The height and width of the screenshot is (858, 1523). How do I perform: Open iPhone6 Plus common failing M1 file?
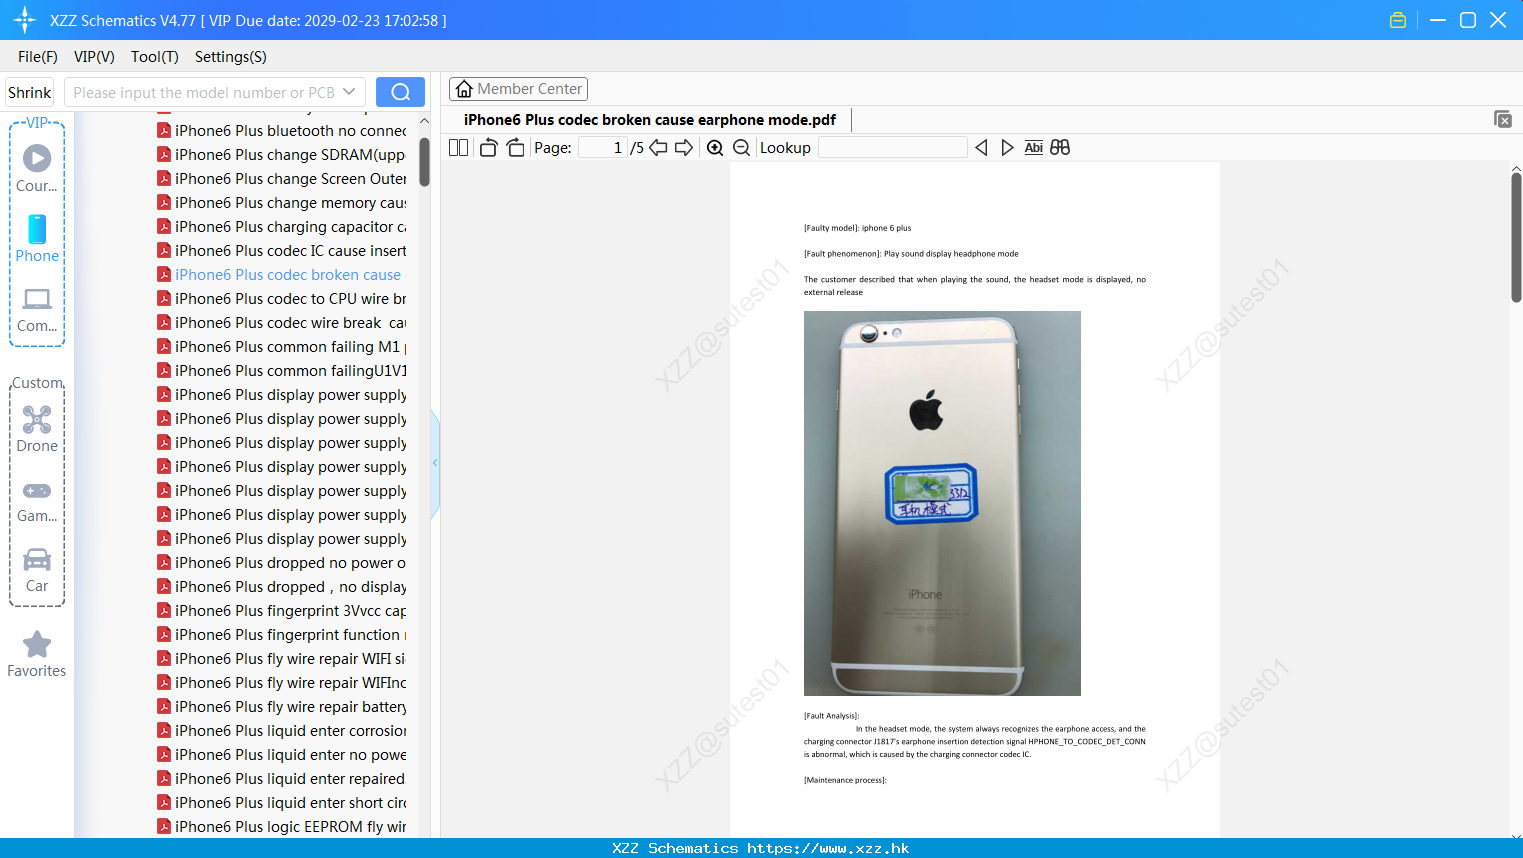coord(282,347)
